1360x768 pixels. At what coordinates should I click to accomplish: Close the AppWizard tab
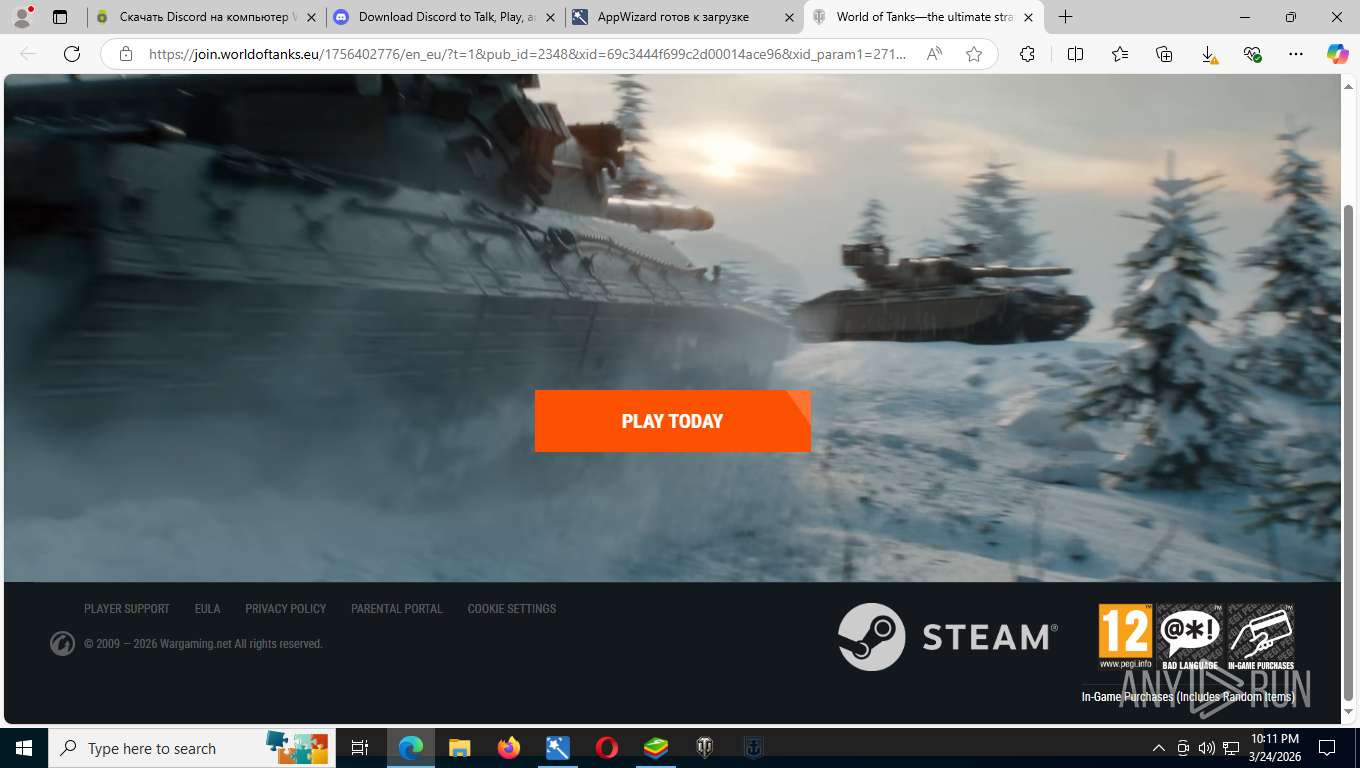[x=789, y=17]
